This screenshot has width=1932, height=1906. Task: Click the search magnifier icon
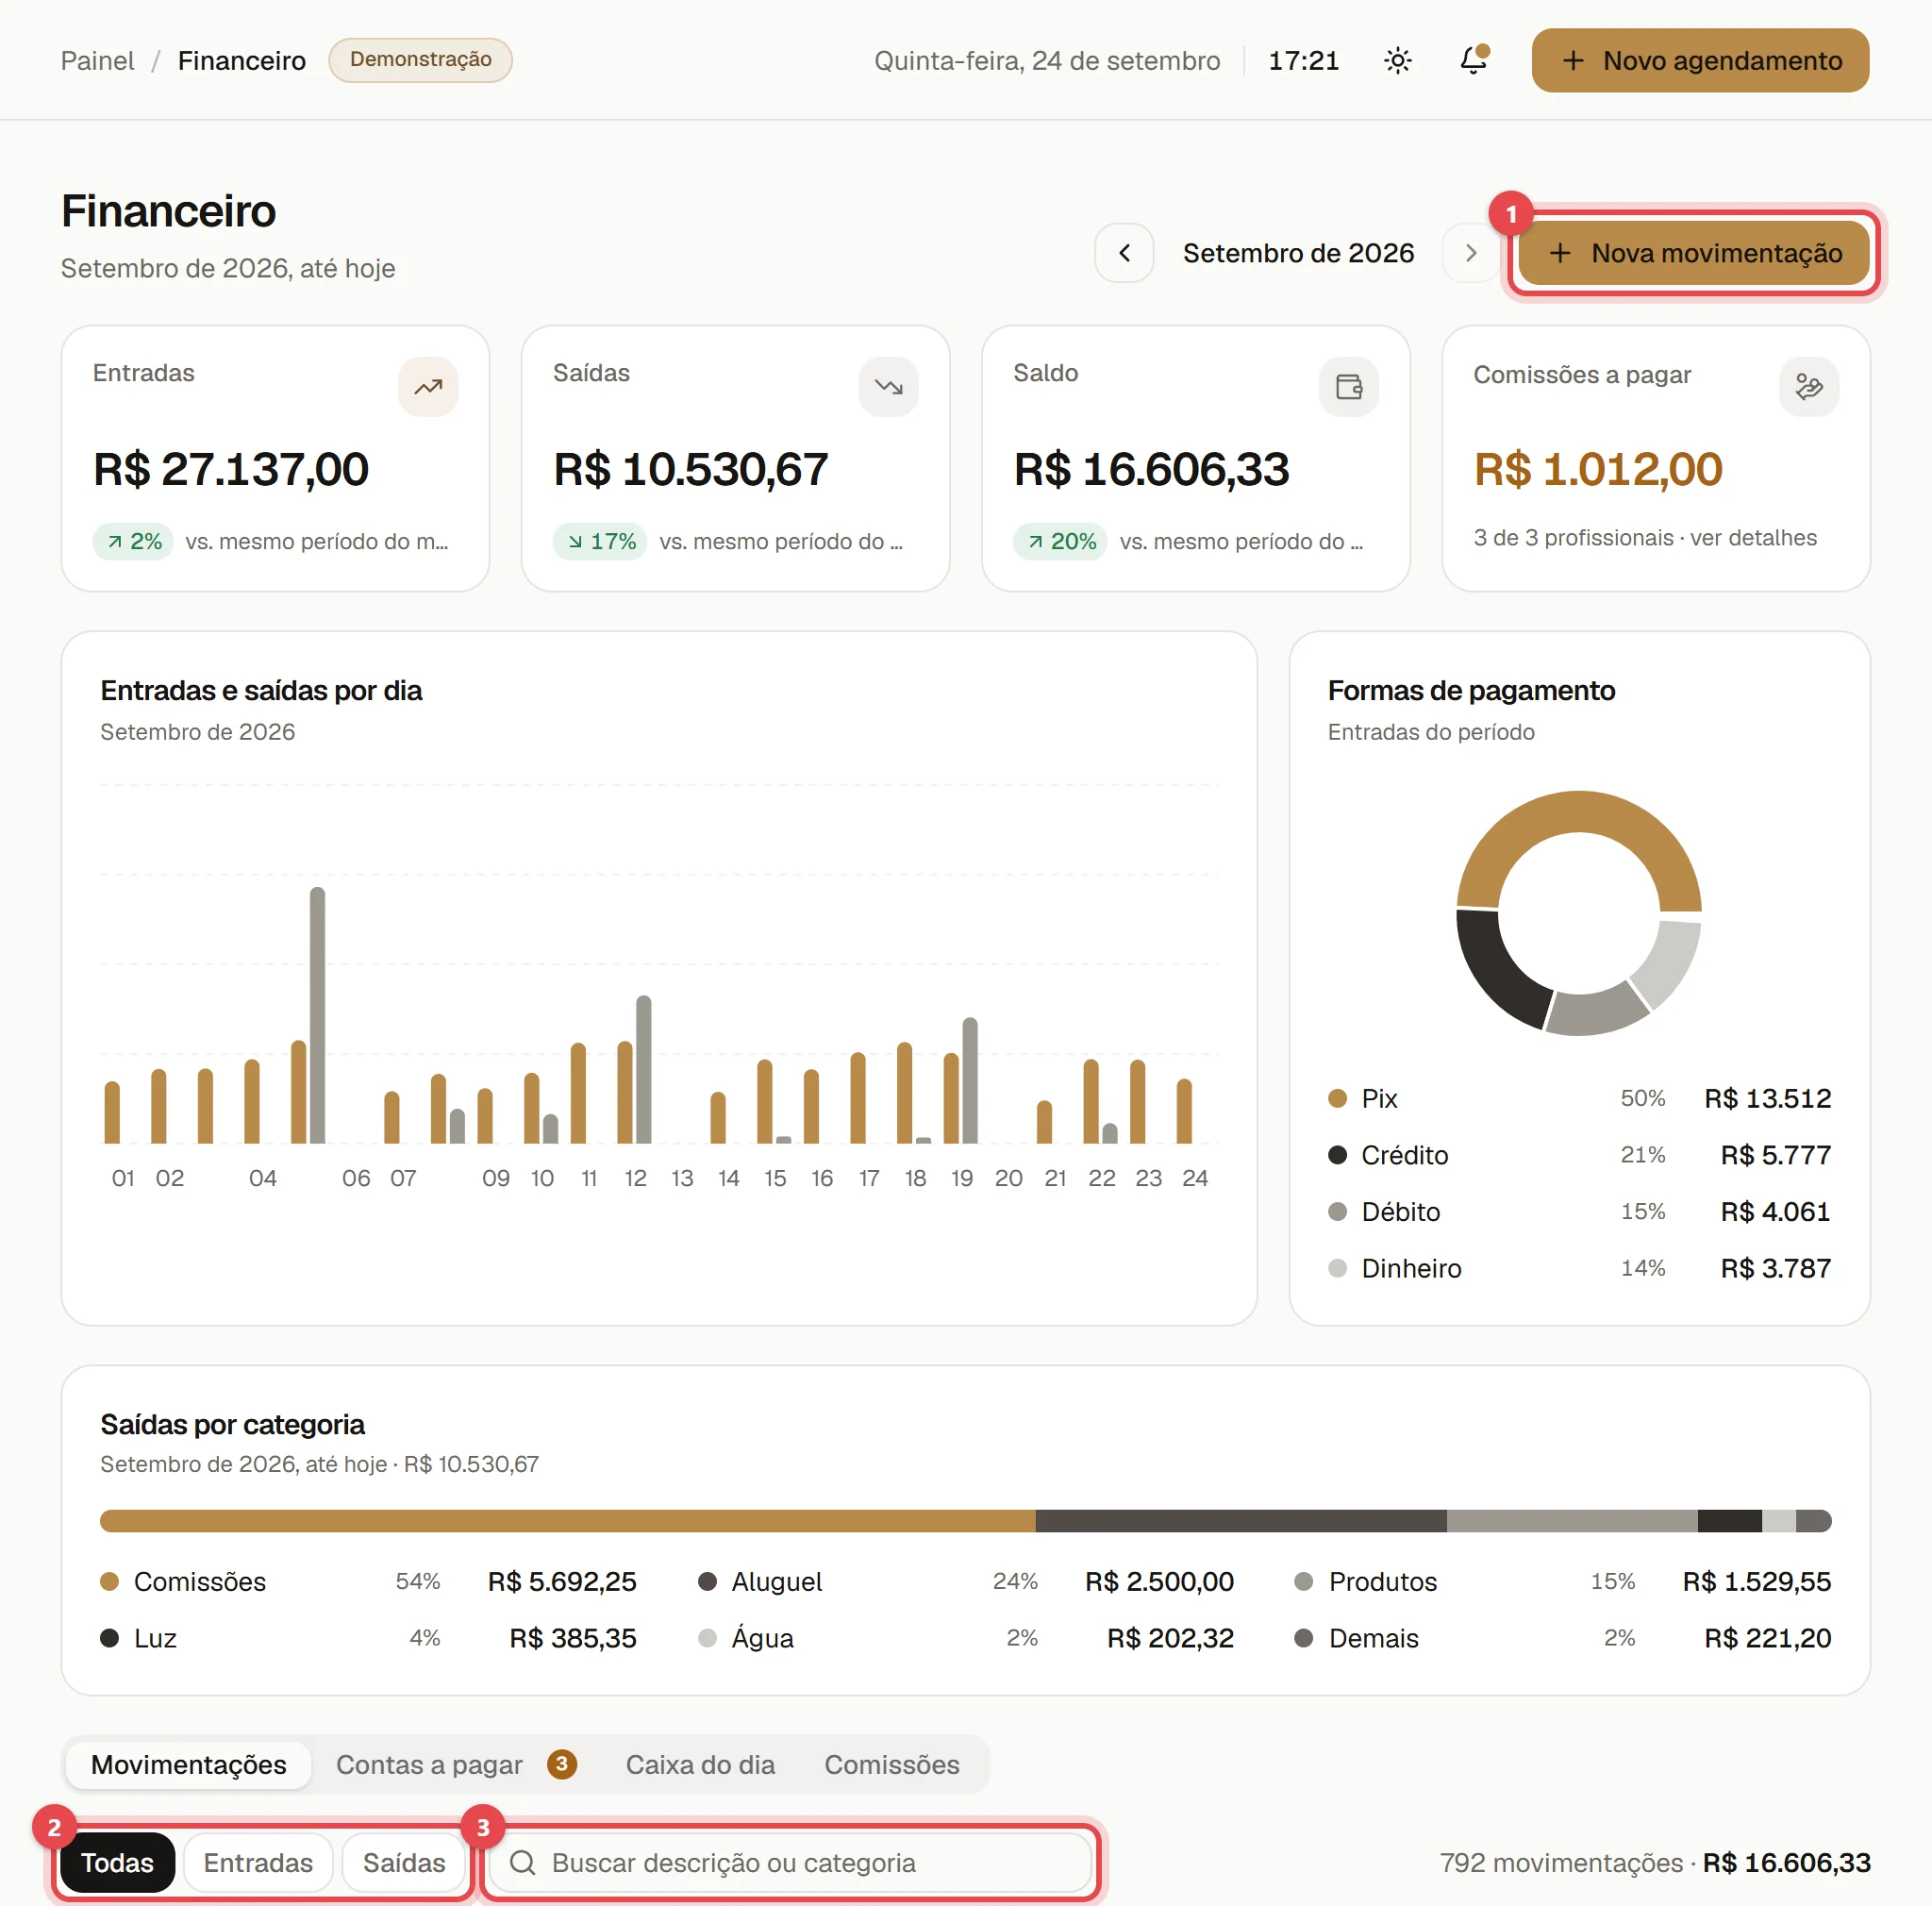522,1862
